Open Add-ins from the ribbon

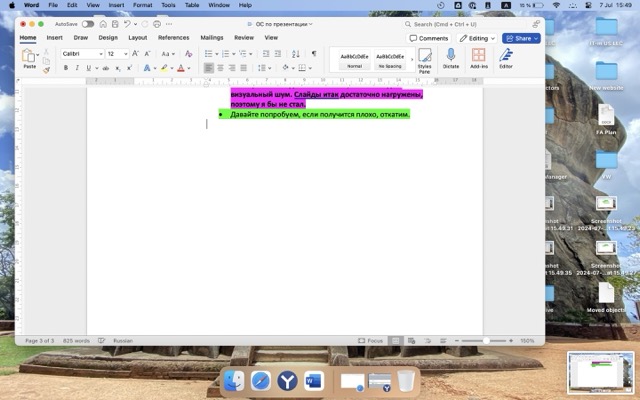coord(479,59)
